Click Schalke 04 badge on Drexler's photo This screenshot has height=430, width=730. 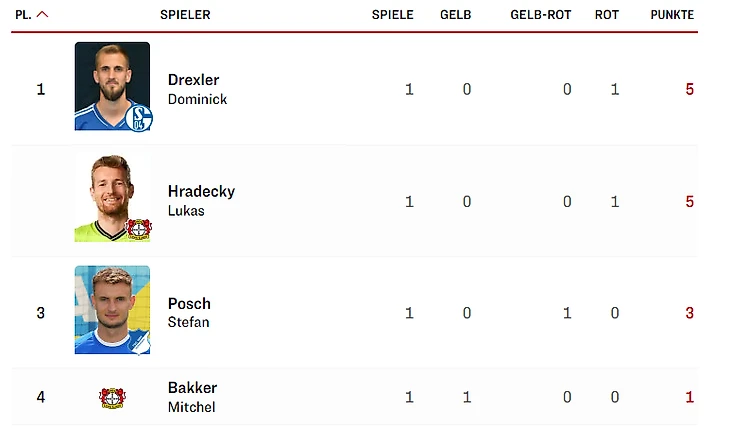(139, 118)
